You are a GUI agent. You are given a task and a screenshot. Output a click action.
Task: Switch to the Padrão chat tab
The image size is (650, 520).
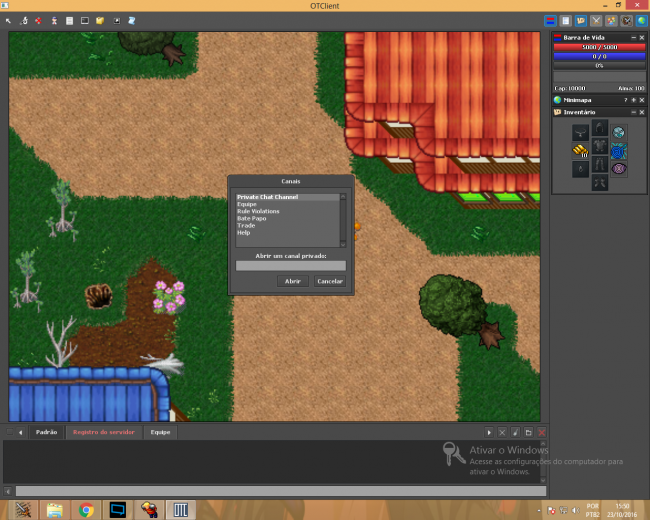pos(46,432)
